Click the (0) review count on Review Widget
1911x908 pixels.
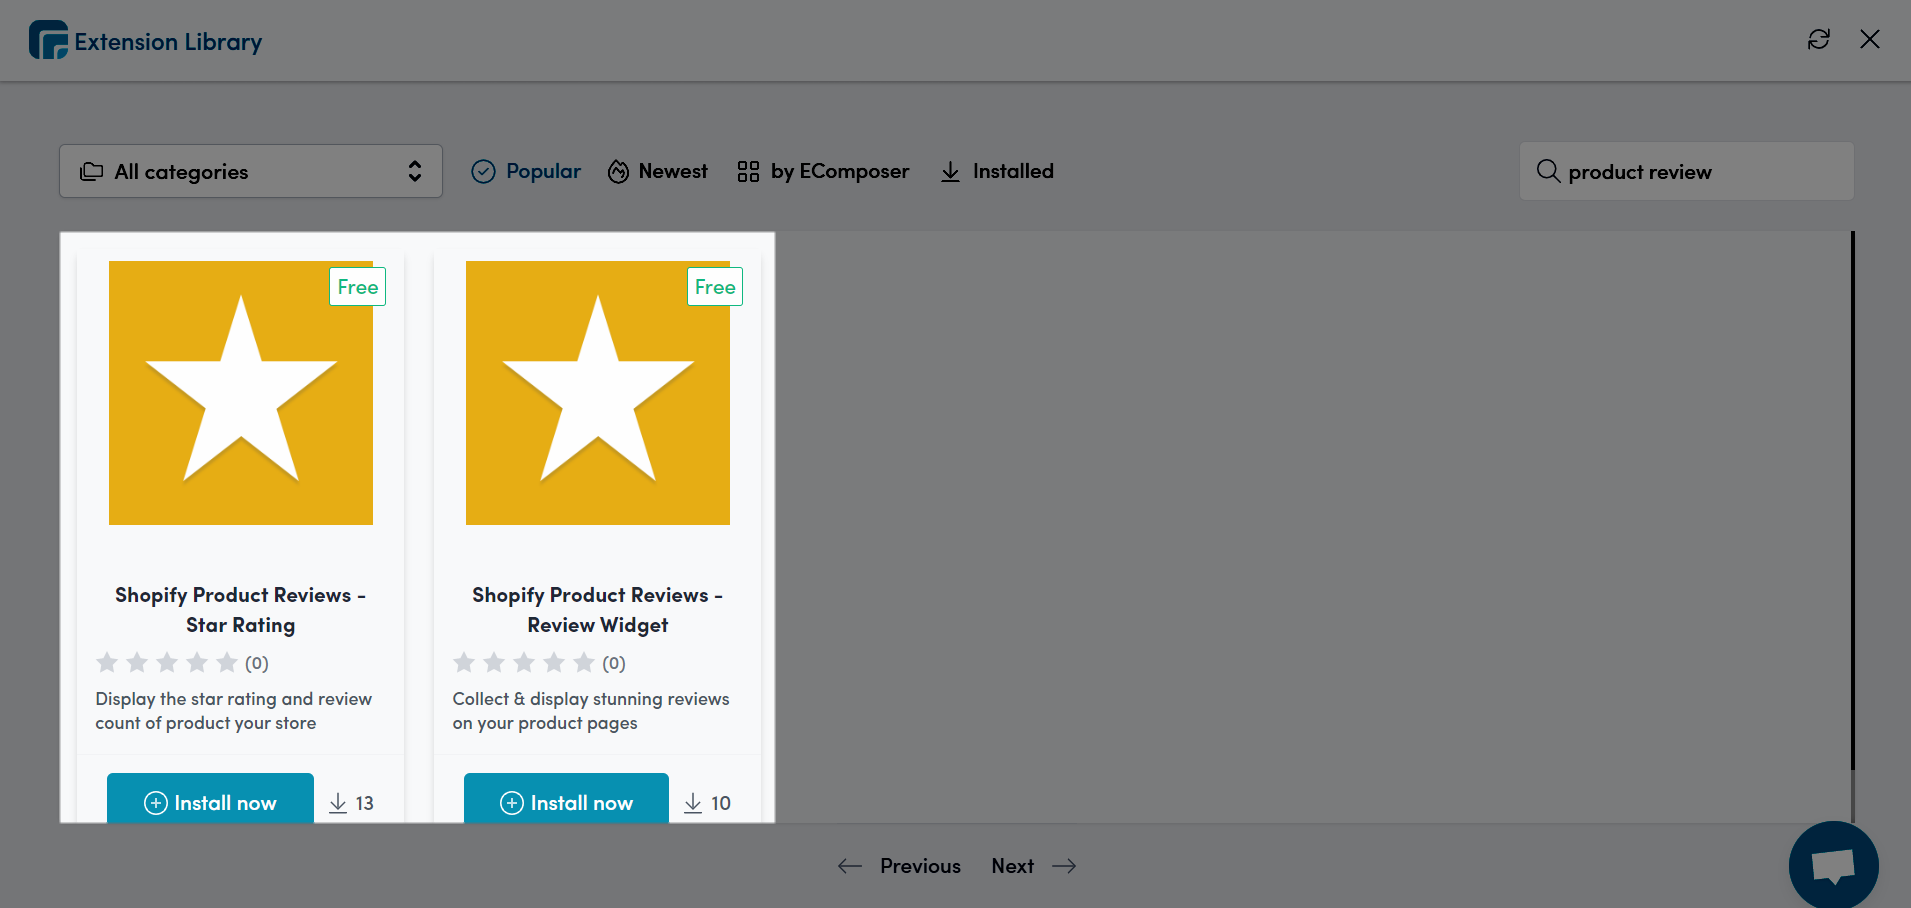[x=614, y=663]
